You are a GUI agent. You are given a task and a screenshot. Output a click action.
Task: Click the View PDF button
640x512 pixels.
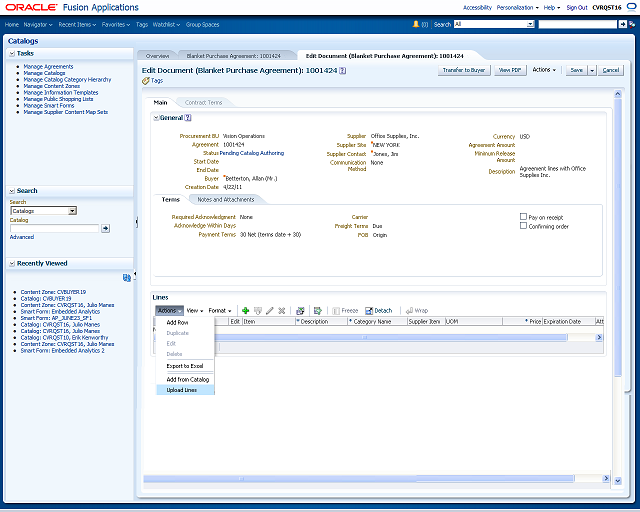click(x=510, y=70)
